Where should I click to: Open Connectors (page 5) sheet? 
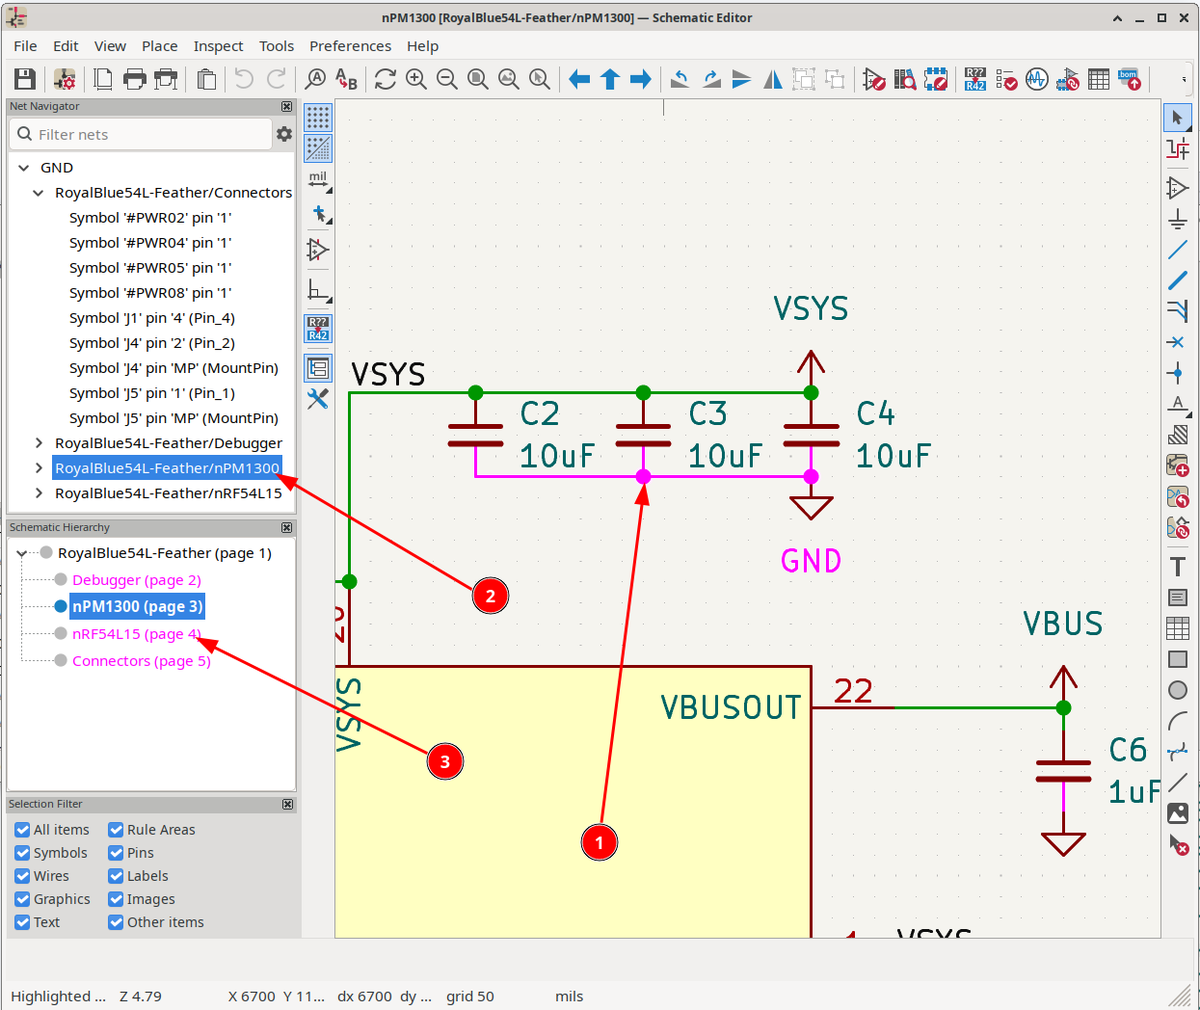[141, 661]
